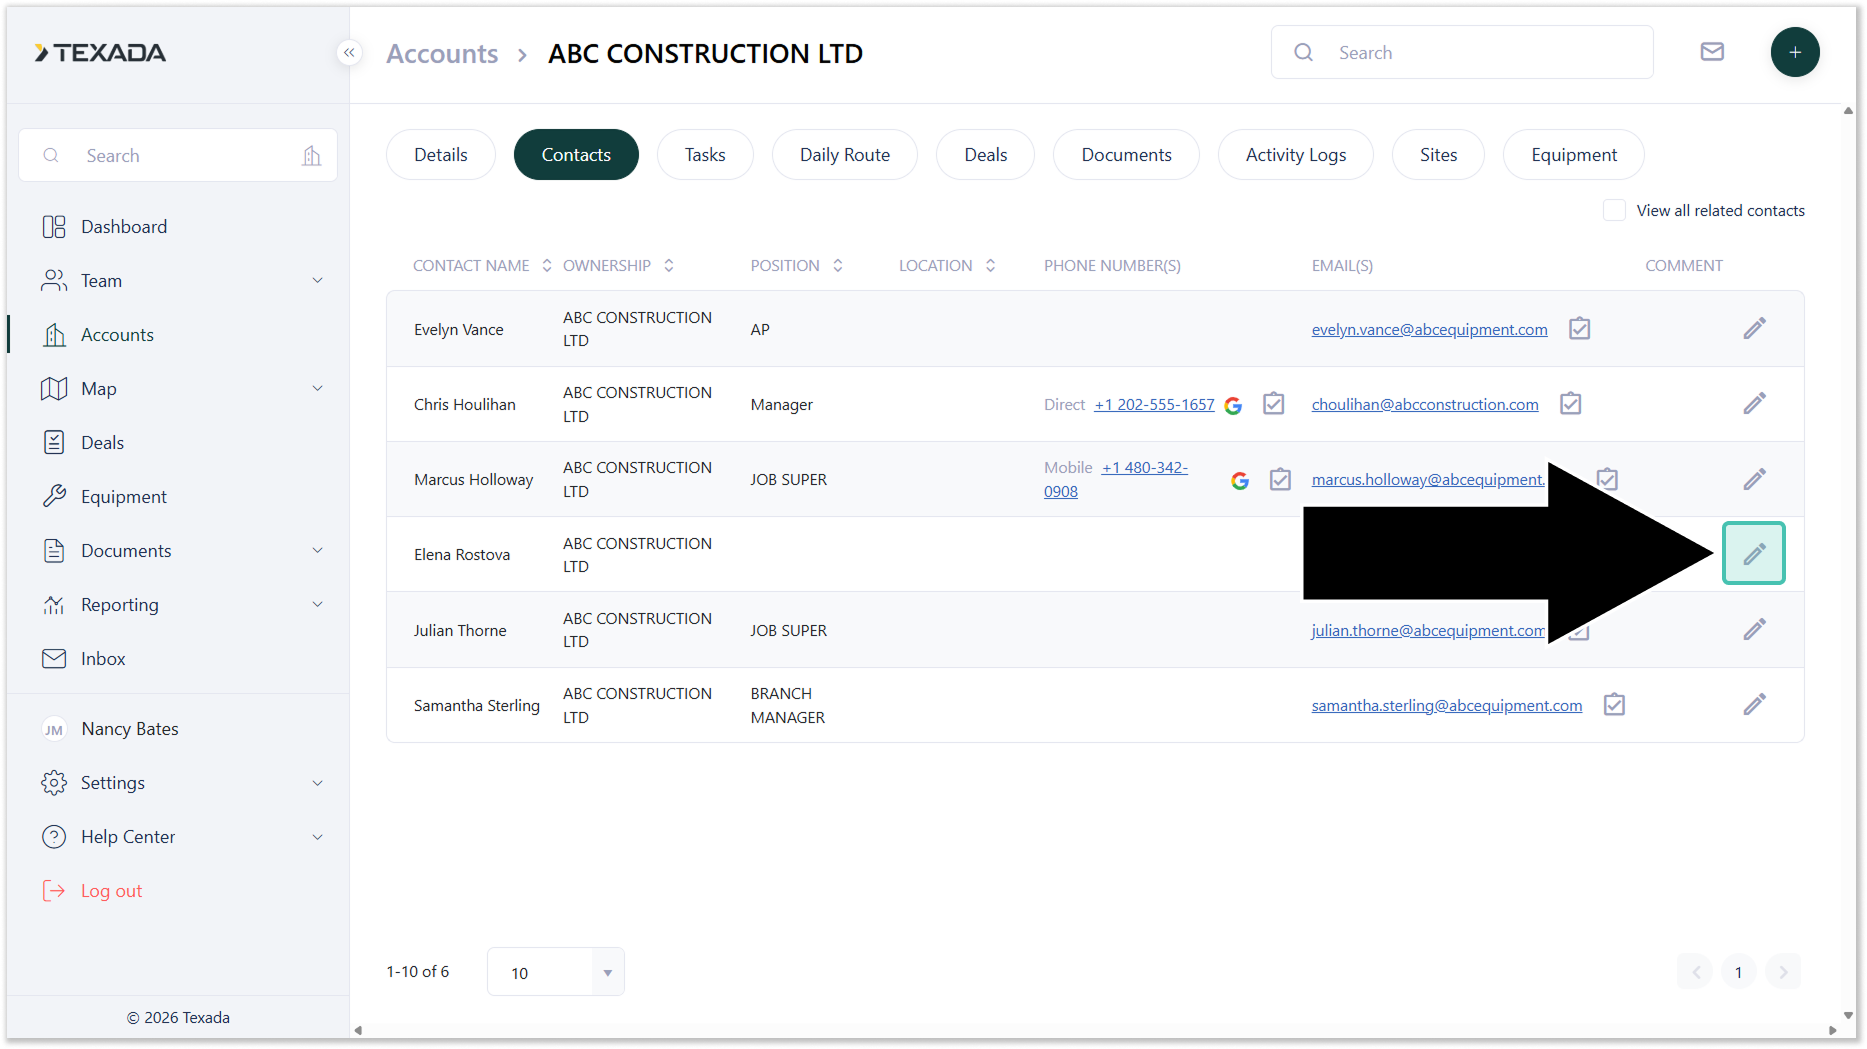
Task: Create task from Samantha Sterling's email icon
Action: pos(1614,704)
